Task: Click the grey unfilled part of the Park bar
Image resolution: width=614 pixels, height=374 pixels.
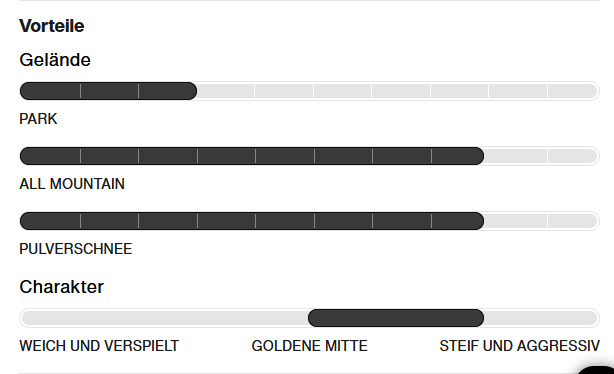Action: tap(397, 91)
